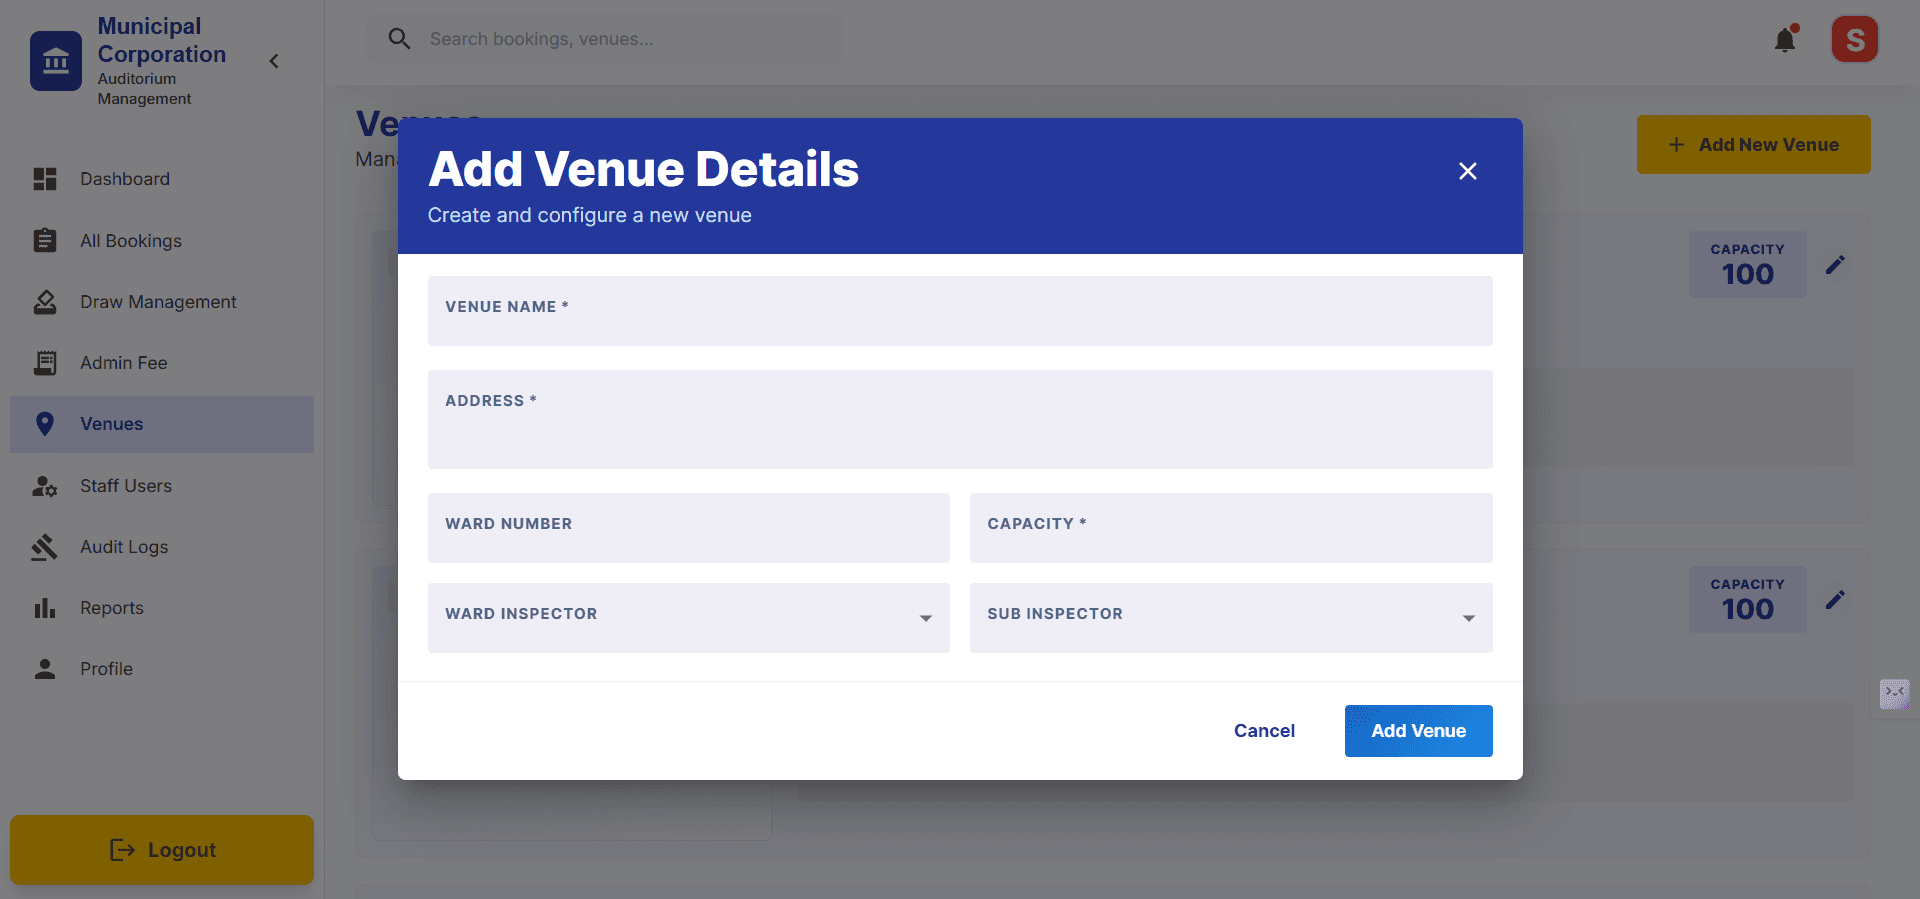Open the Reports section
This screenshot has height=899, width=1920.
coord(162,608)
